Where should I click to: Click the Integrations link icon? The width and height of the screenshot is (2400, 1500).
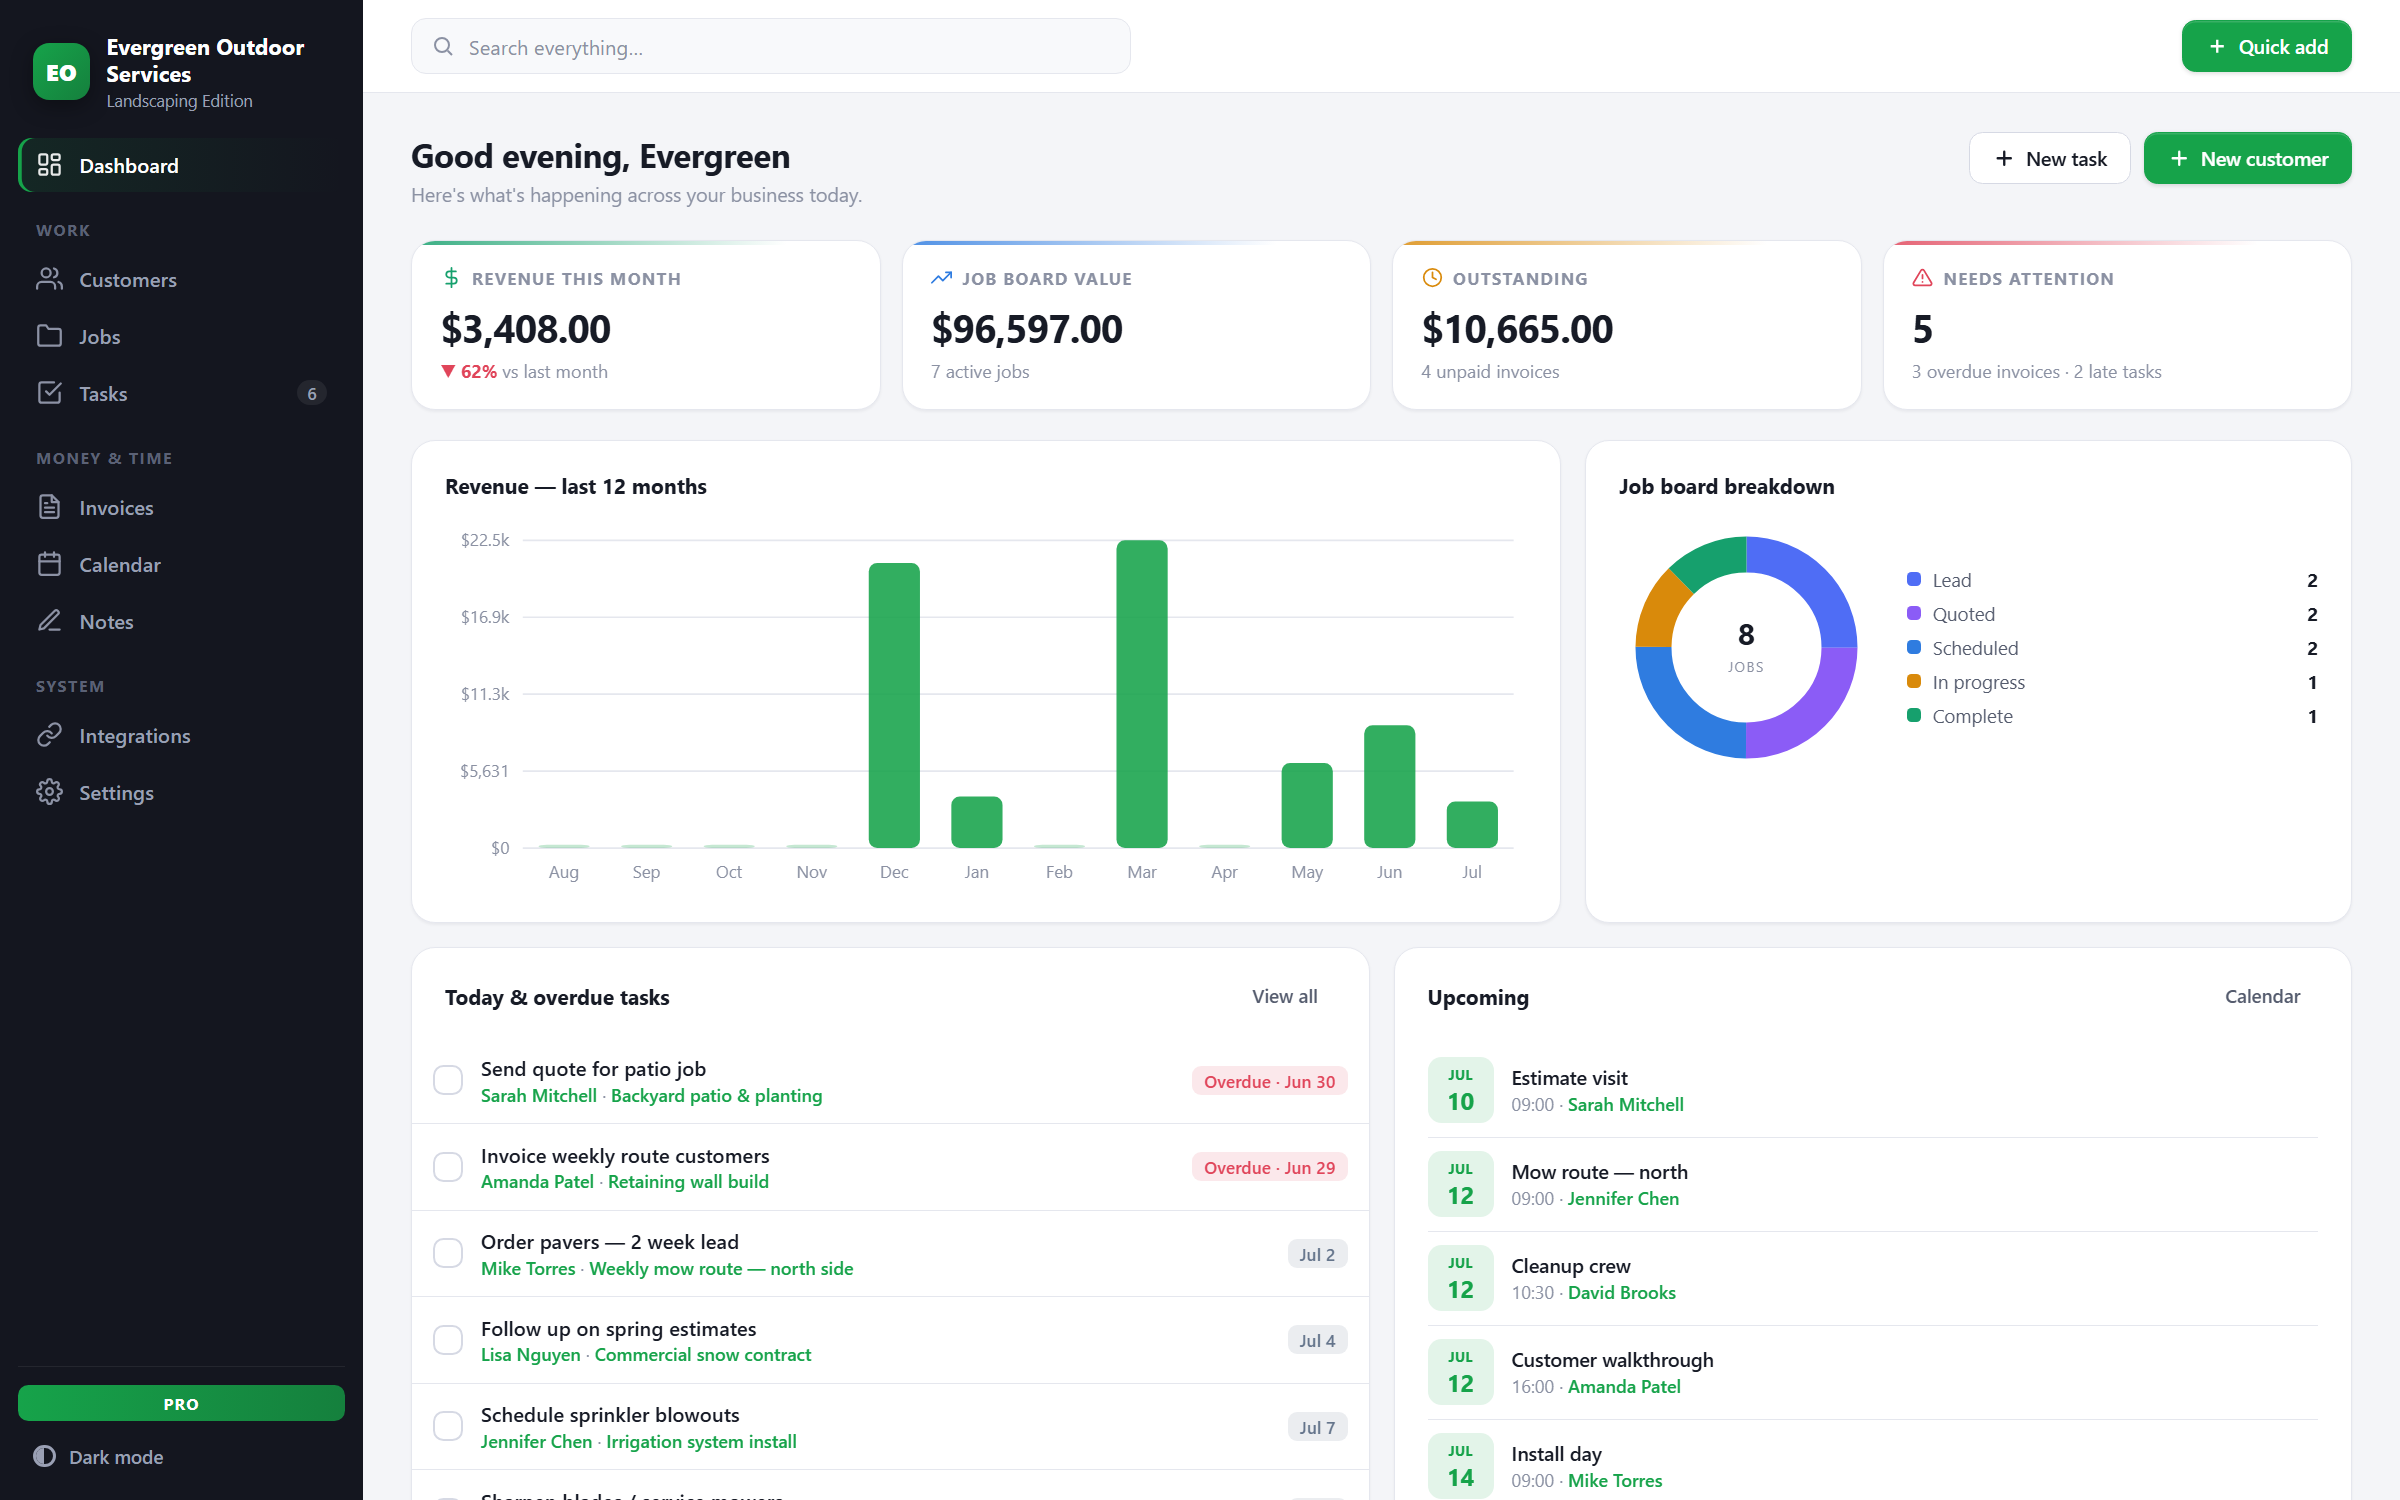pos(49,735)
